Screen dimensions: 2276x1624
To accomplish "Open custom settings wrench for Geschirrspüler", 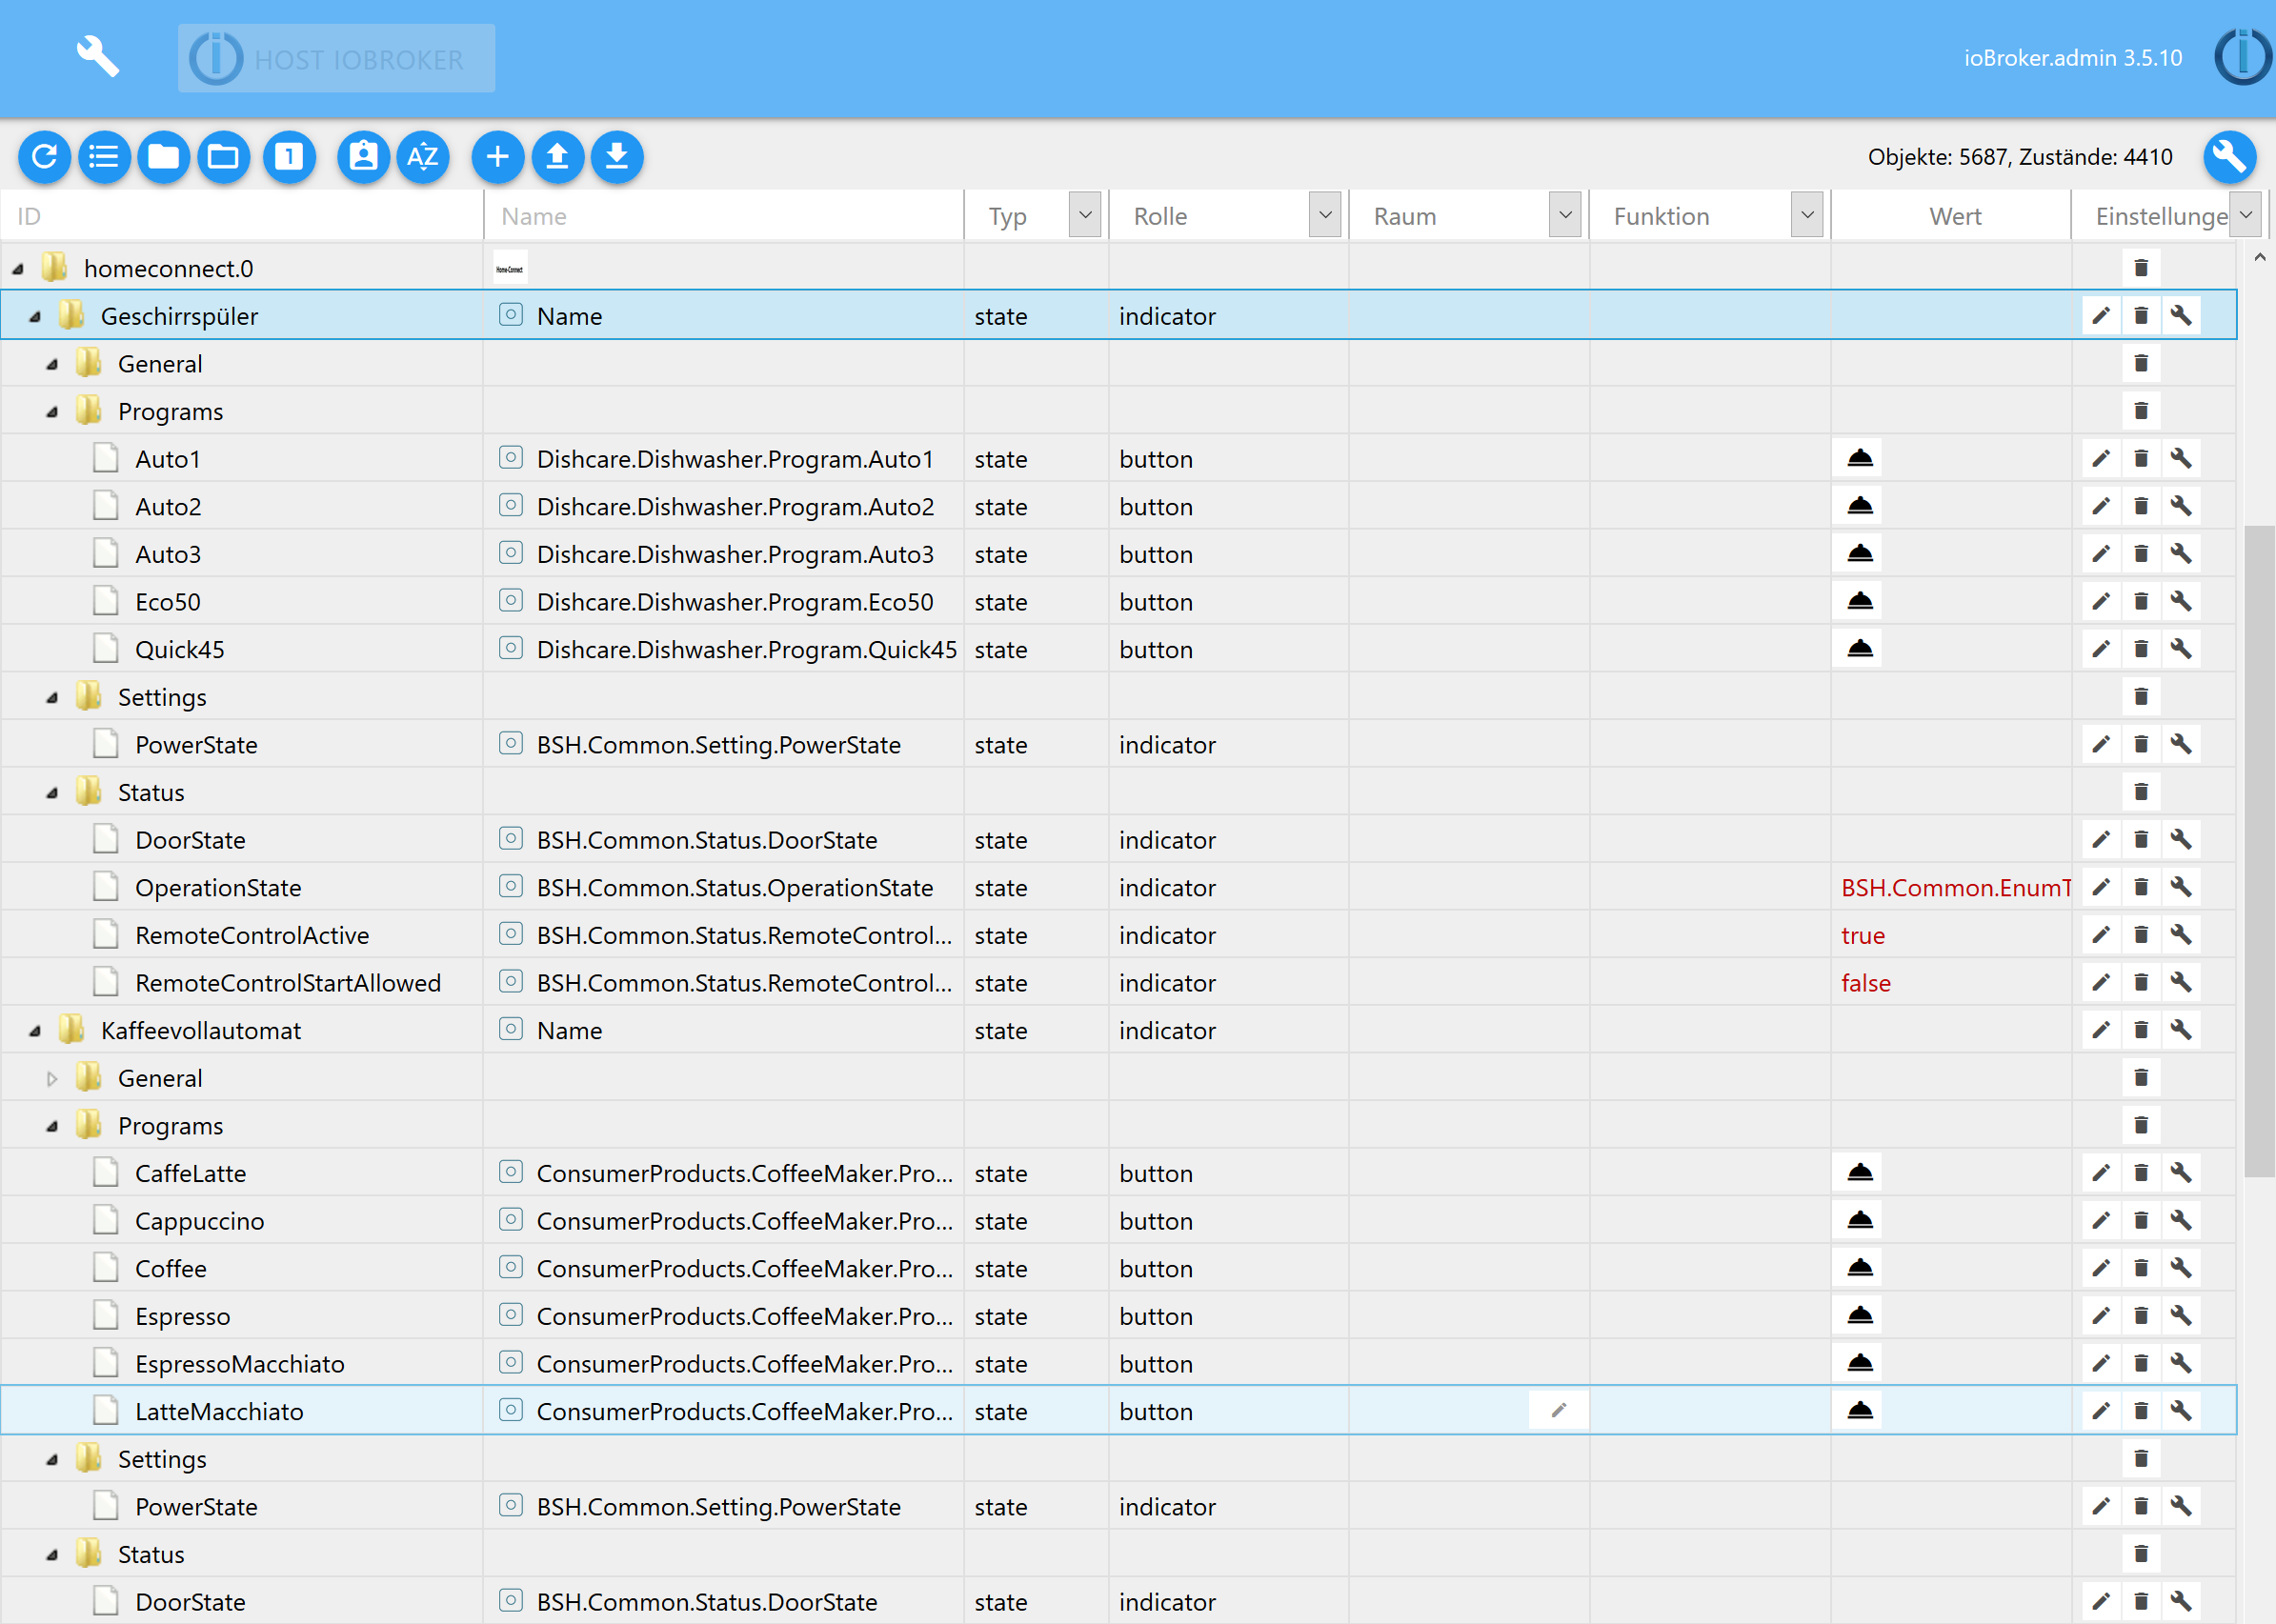I will coord(2181,316).
